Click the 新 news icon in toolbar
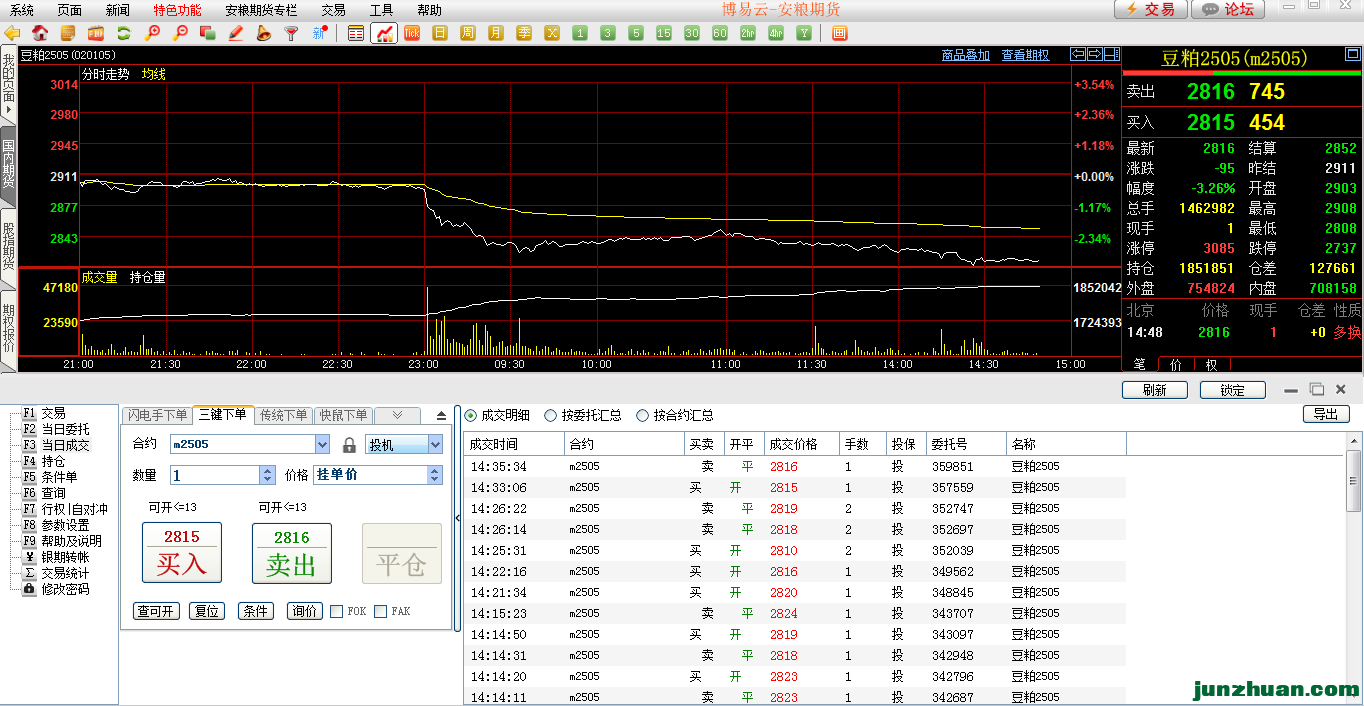The height and width of the screenshot is (706, 1364). pos(320,33)
